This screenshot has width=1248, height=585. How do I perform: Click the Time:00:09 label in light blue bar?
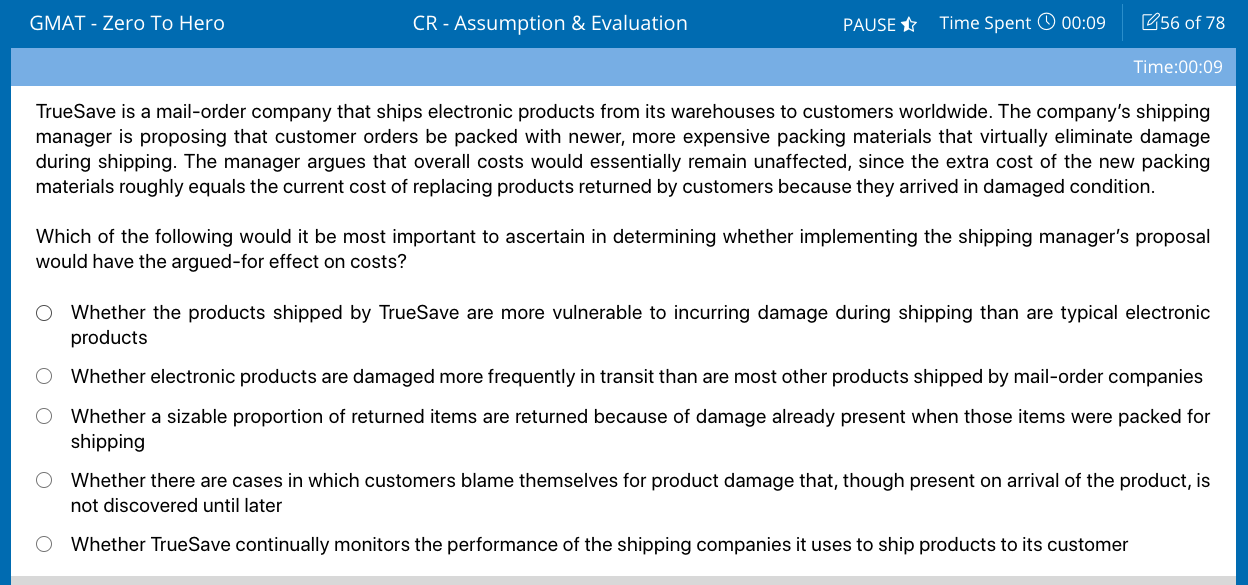1178,67
